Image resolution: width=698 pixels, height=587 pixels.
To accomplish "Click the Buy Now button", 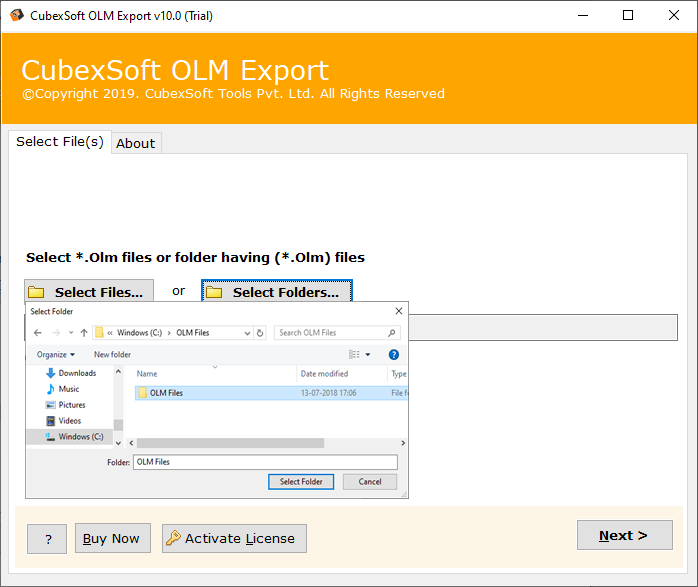I will click(x=111, y=538).
